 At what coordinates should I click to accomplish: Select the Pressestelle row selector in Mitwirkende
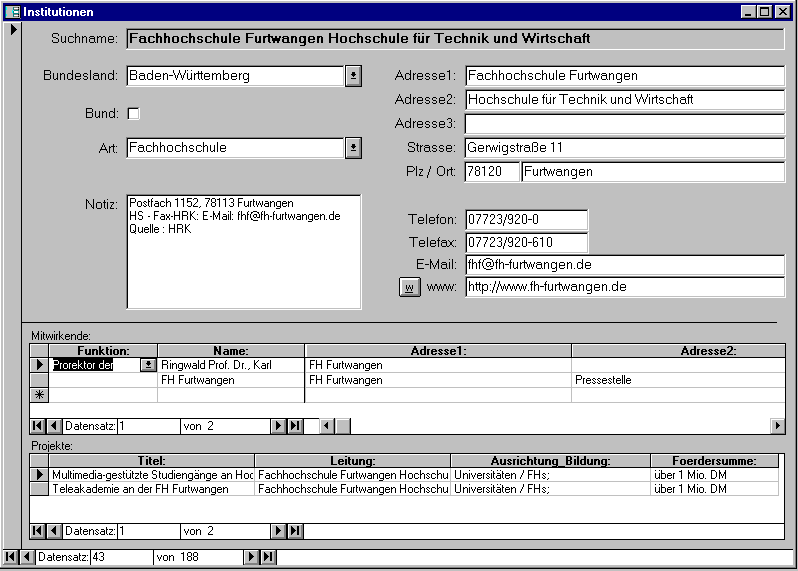(x=39, y=380)
